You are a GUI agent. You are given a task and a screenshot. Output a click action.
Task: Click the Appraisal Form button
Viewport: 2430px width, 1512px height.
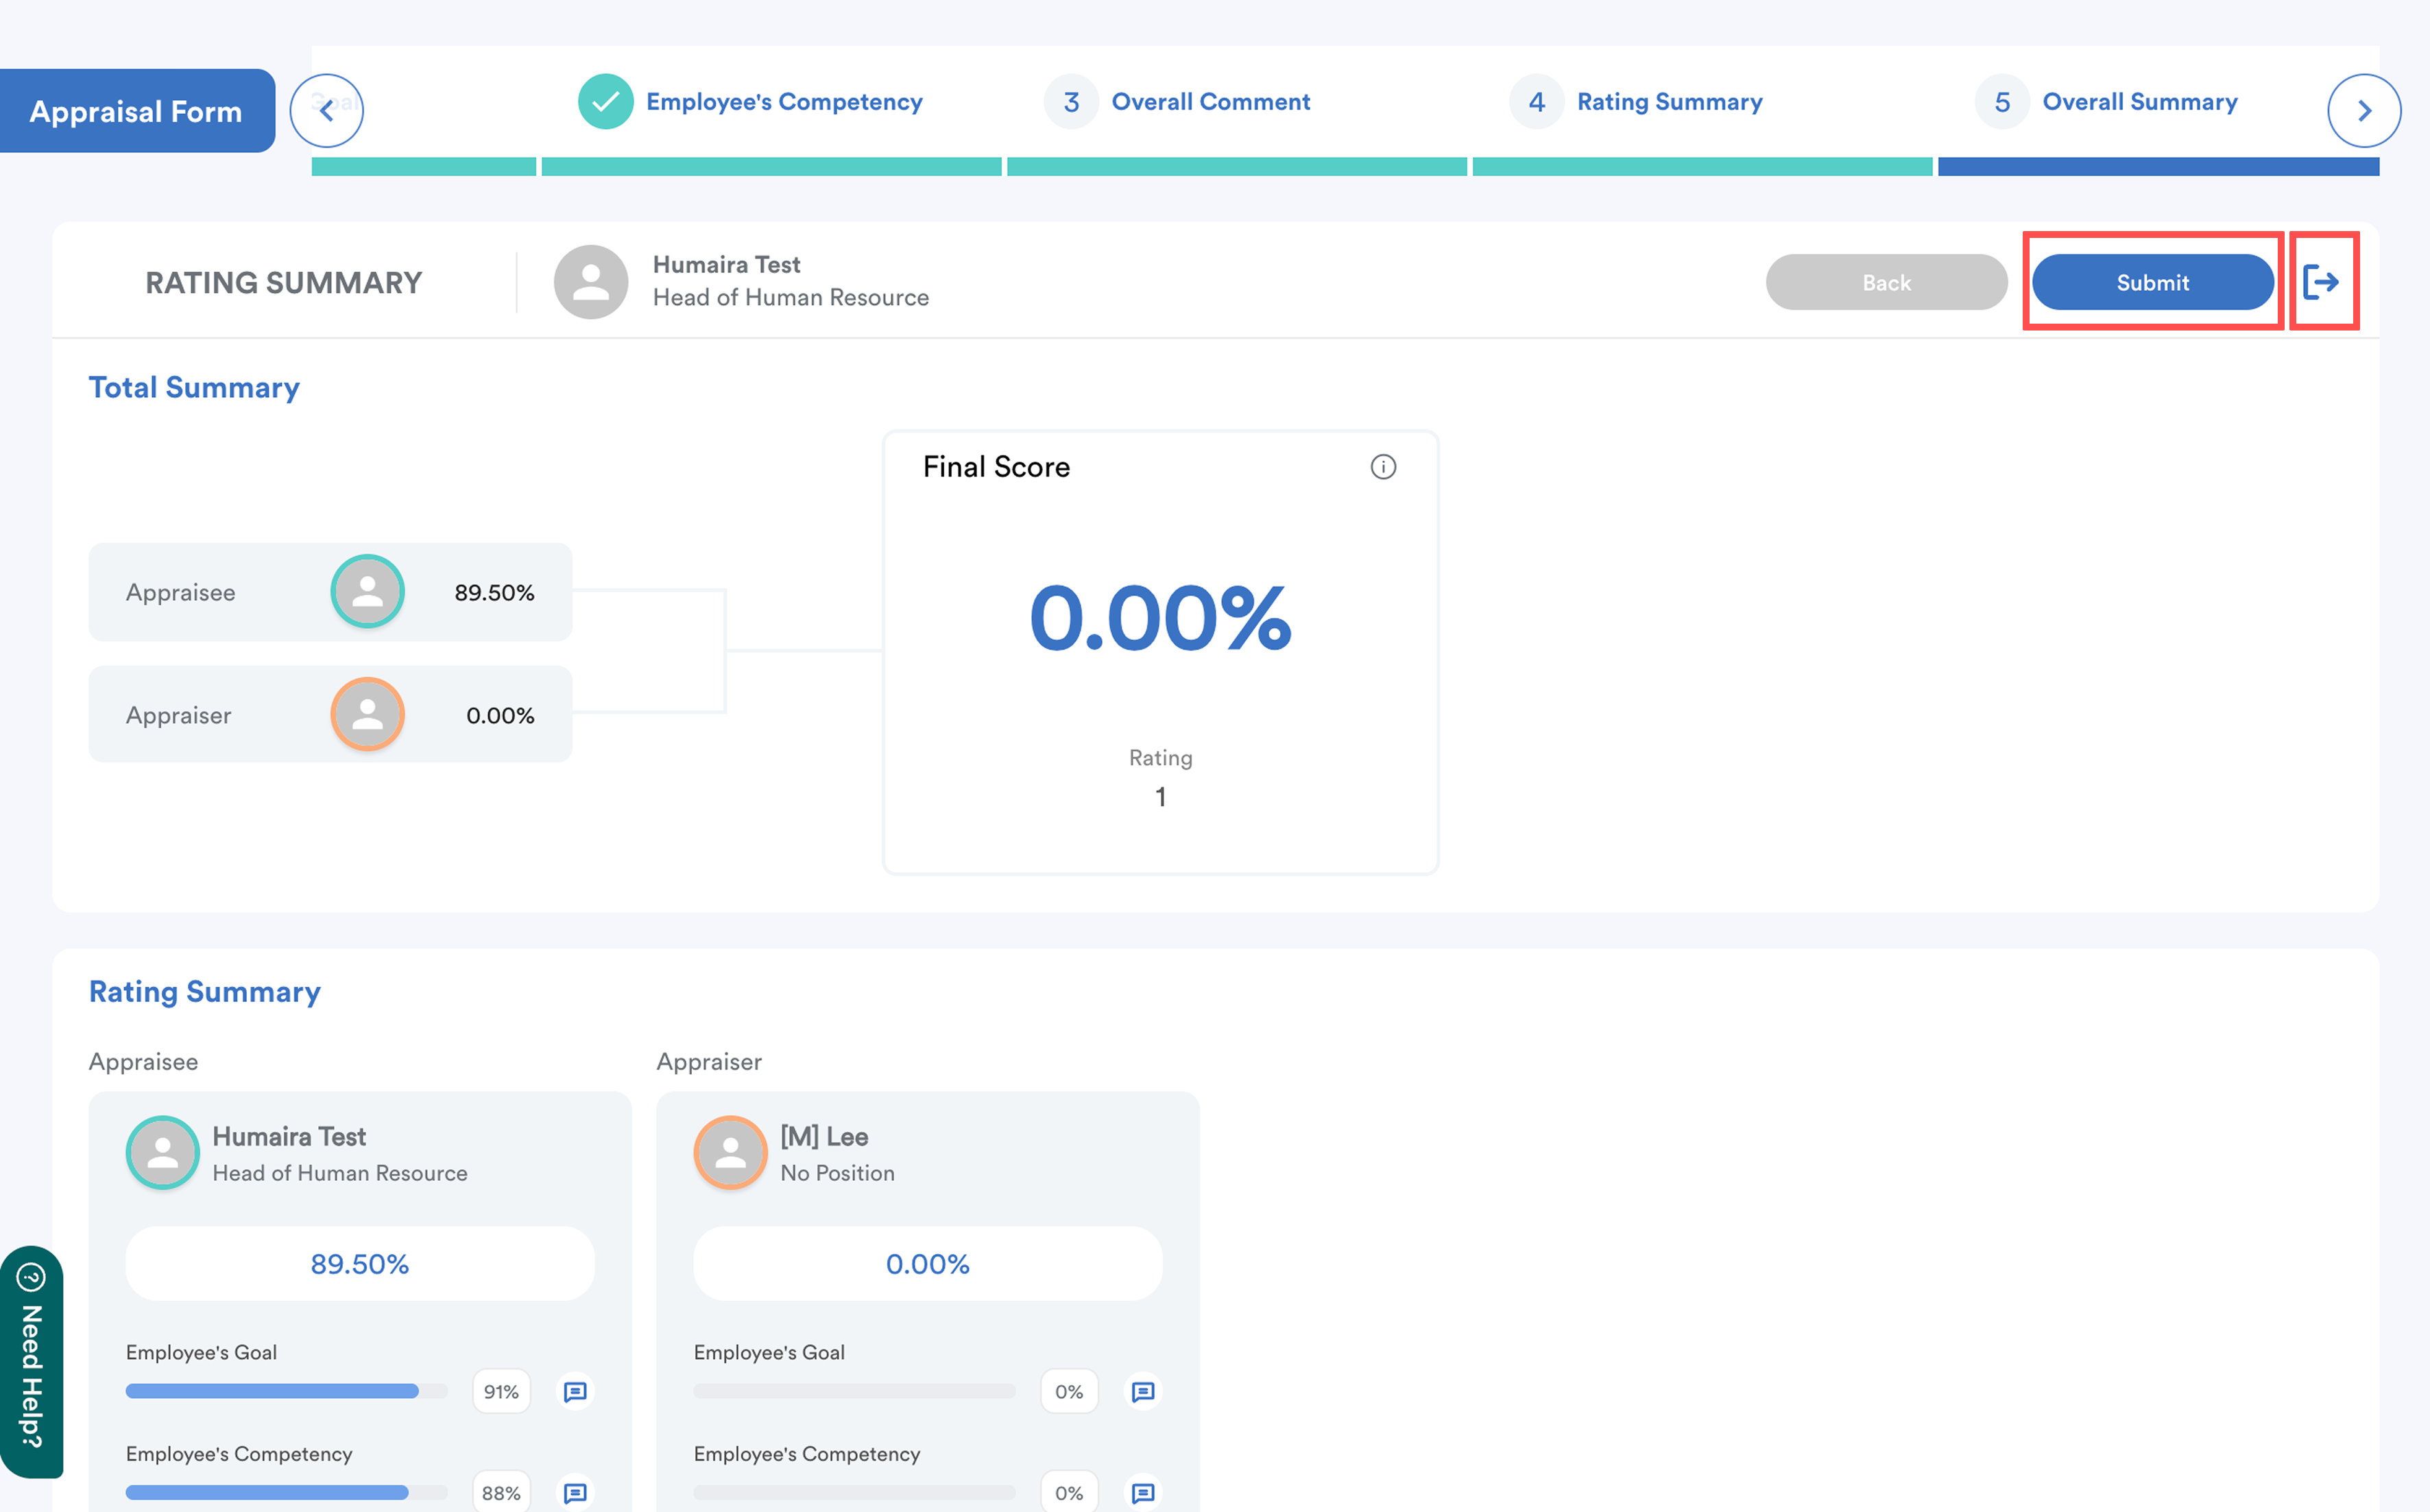(137, 111)
